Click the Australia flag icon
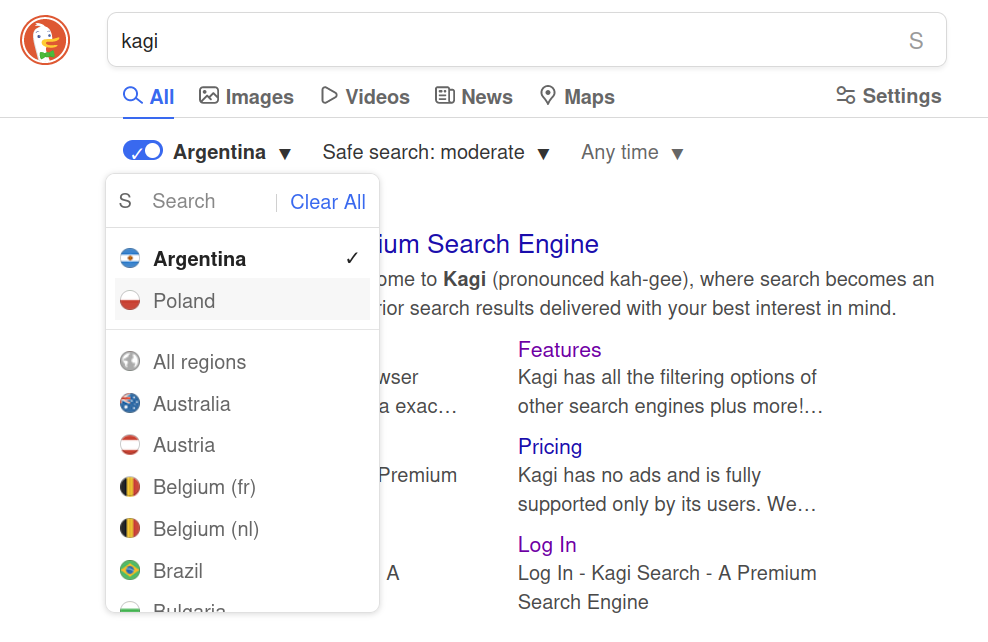988x642 pixels. pos(130,404)
